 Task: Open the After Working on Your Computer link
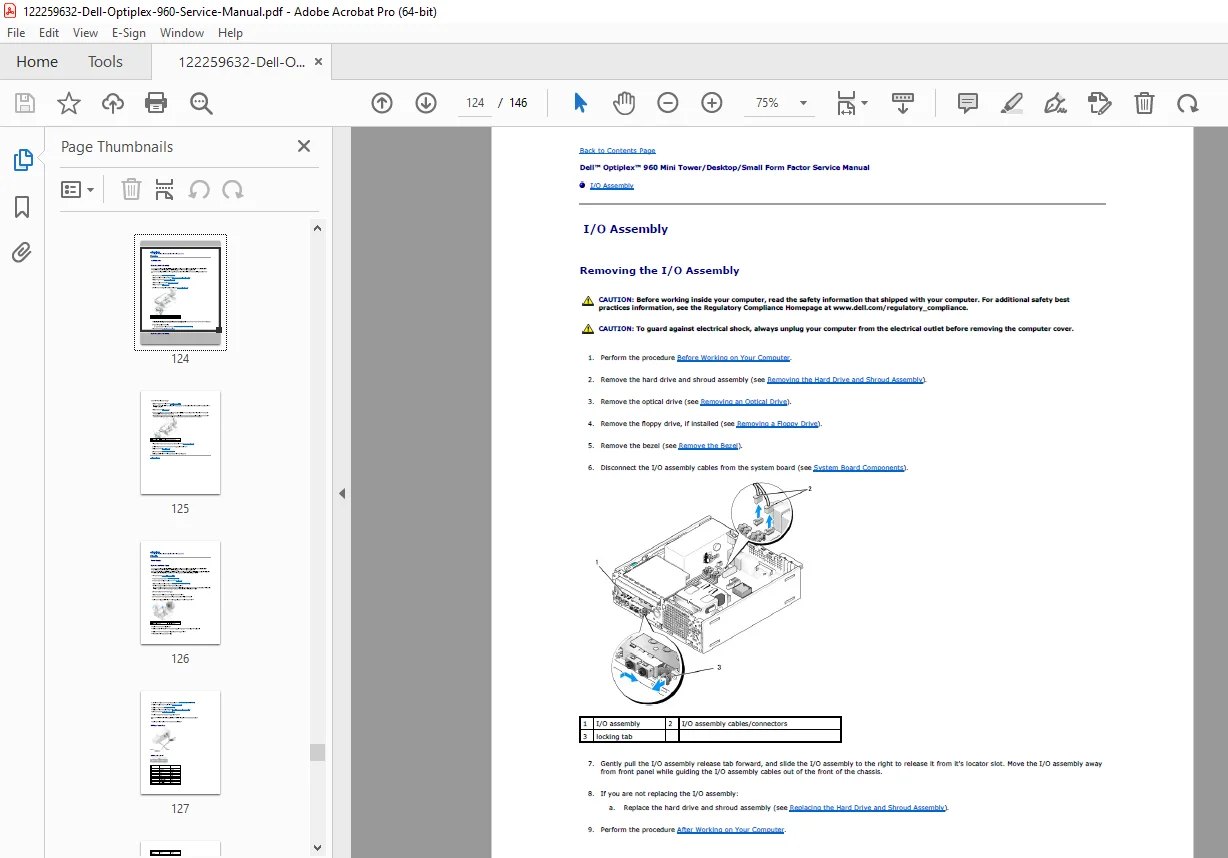[731, 830]
